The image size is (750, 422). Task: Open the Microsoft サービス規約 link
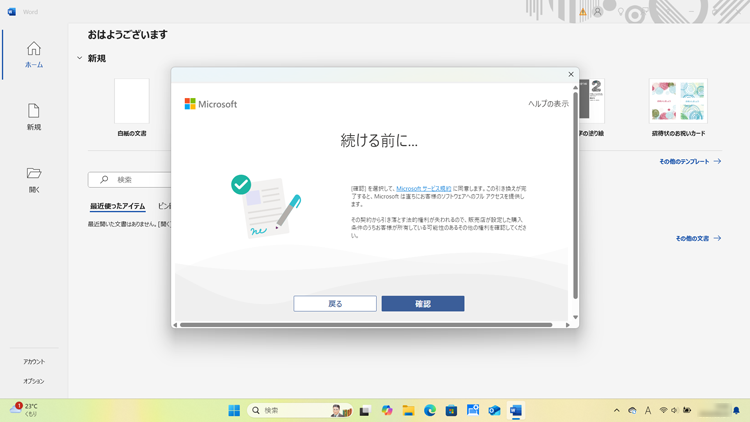423,188
